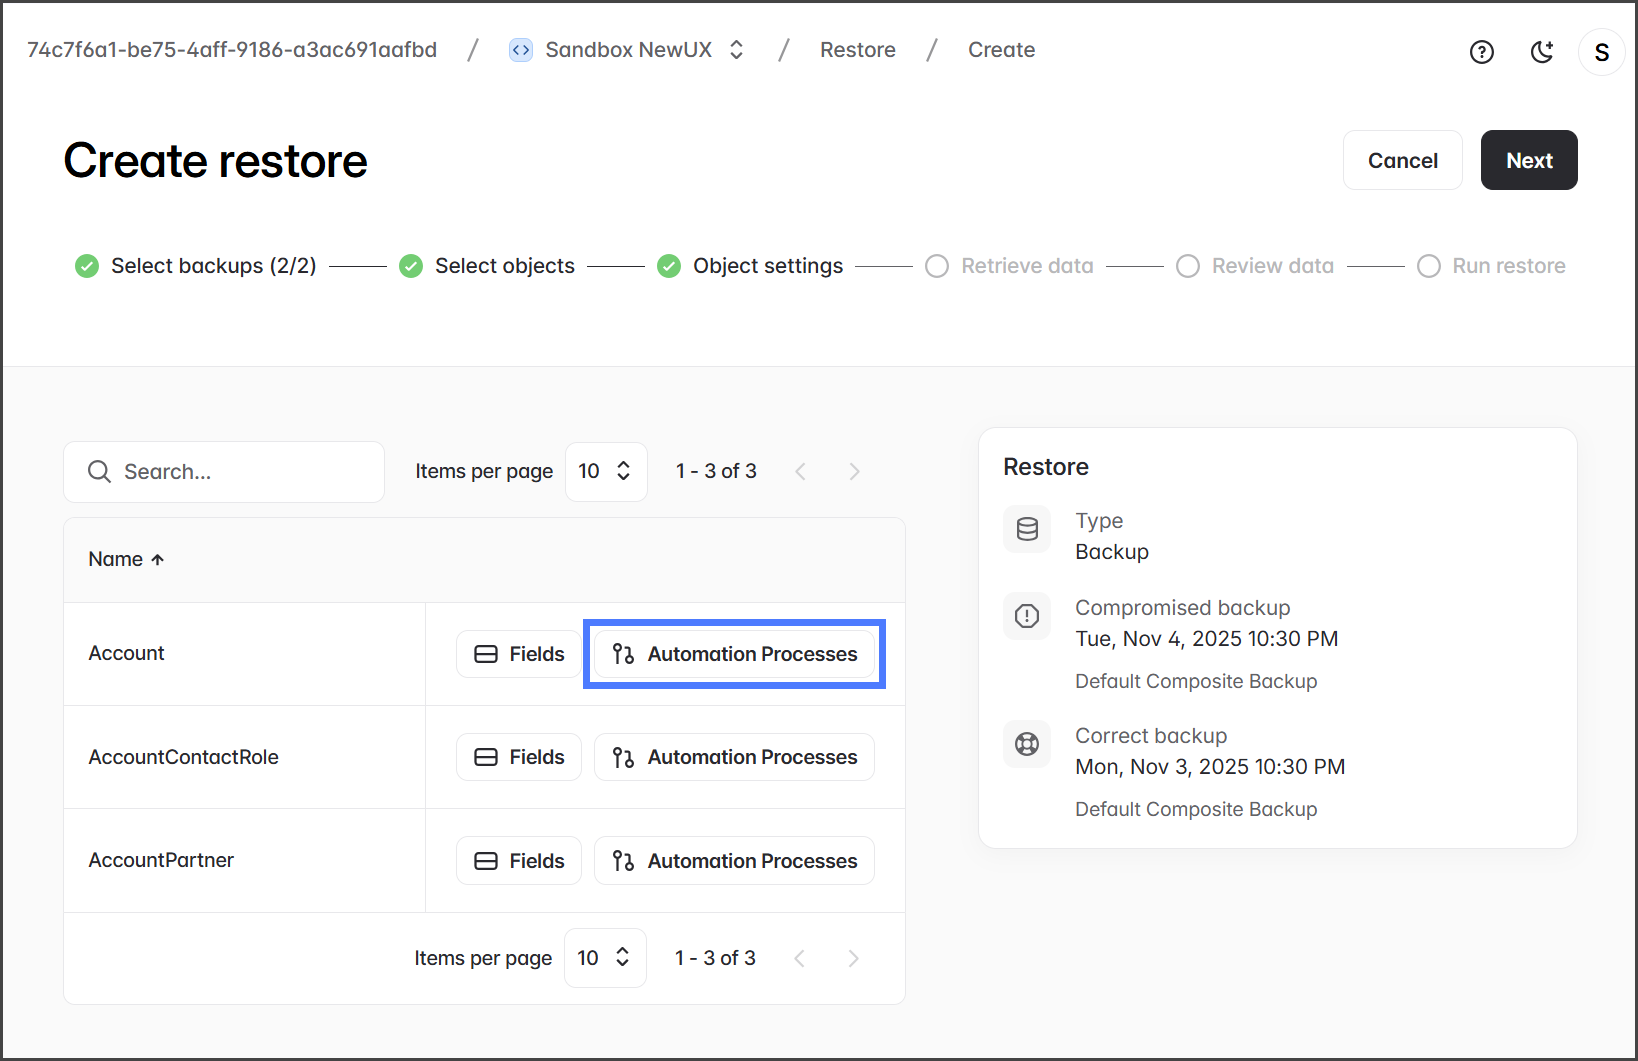Click the search magnifier icon
This screenshot has height=1061, width=1638.
coord(99,472)
